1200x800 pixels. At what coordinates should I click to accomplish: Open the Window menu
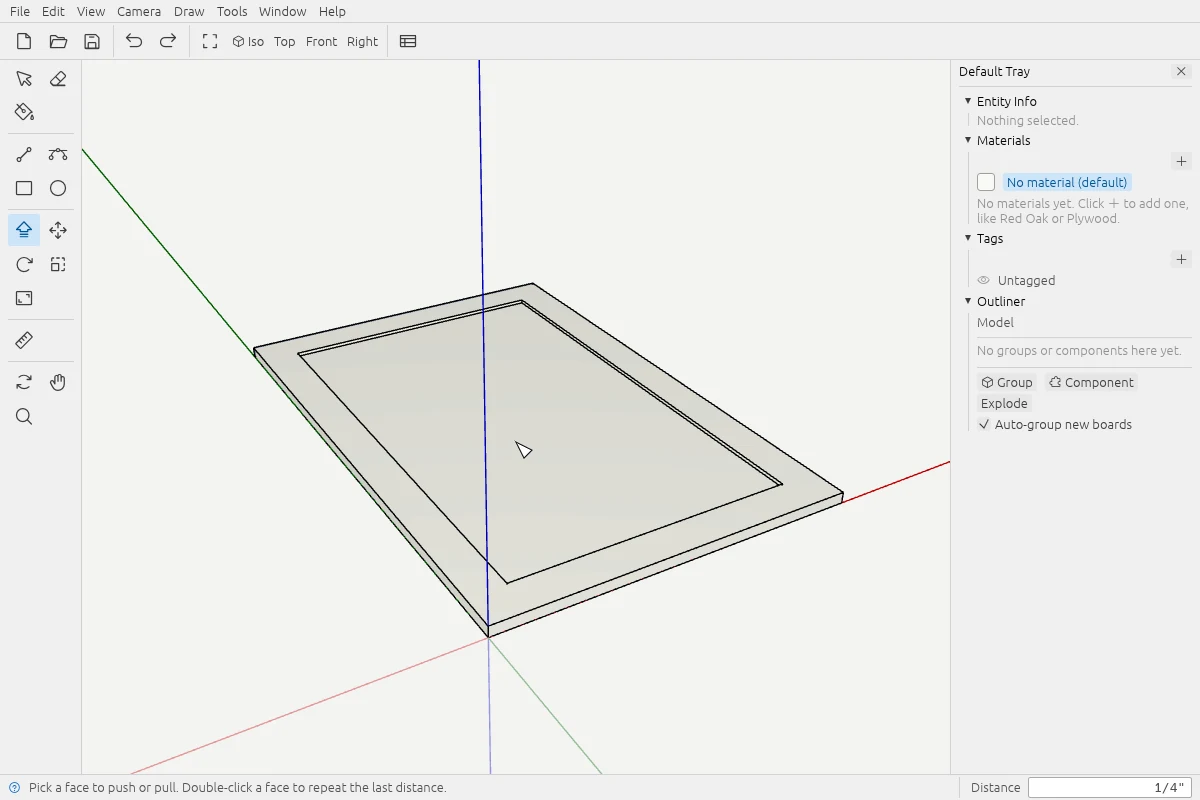[x=283, y=11]
